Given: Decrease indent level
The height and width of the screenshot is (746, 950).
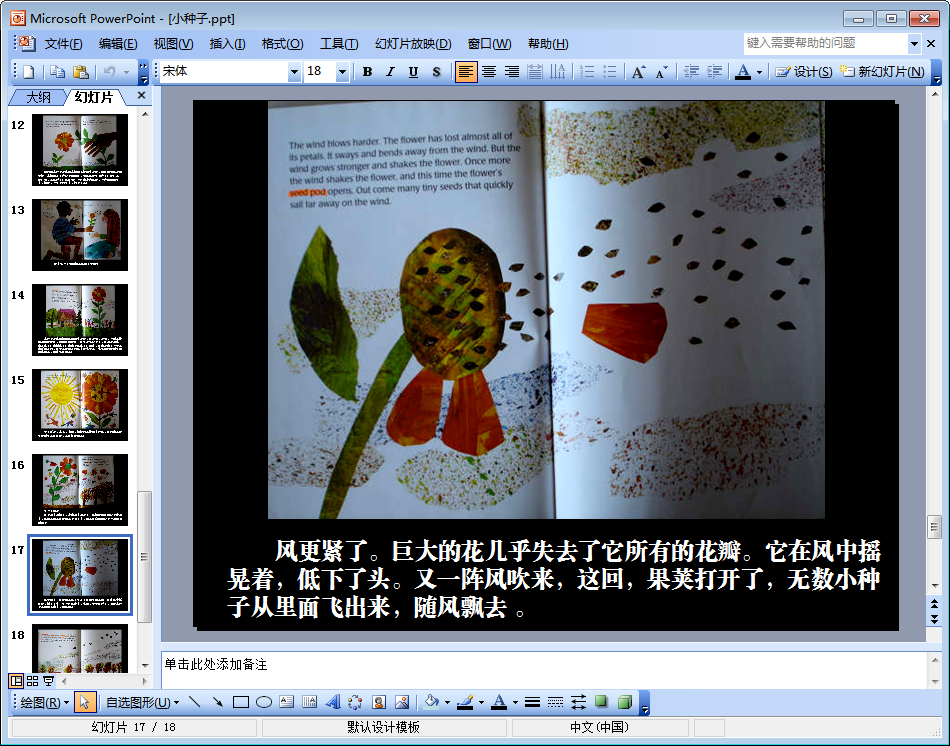Looking at the screenshot, I should (x=691, y=72).
